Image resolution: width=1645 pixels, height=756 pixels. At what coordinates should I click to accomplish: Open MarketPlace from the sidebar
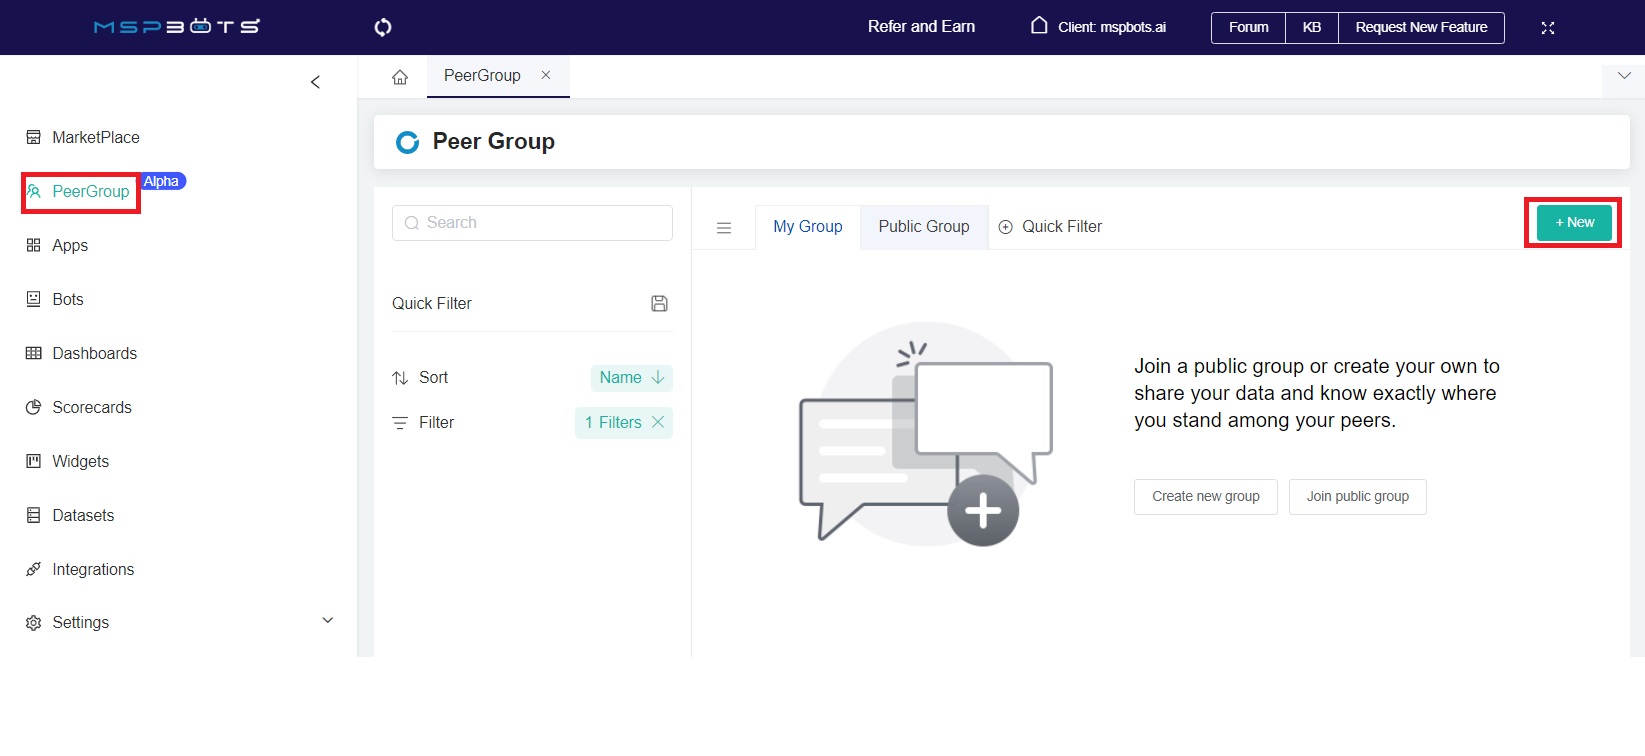[95, 137]
